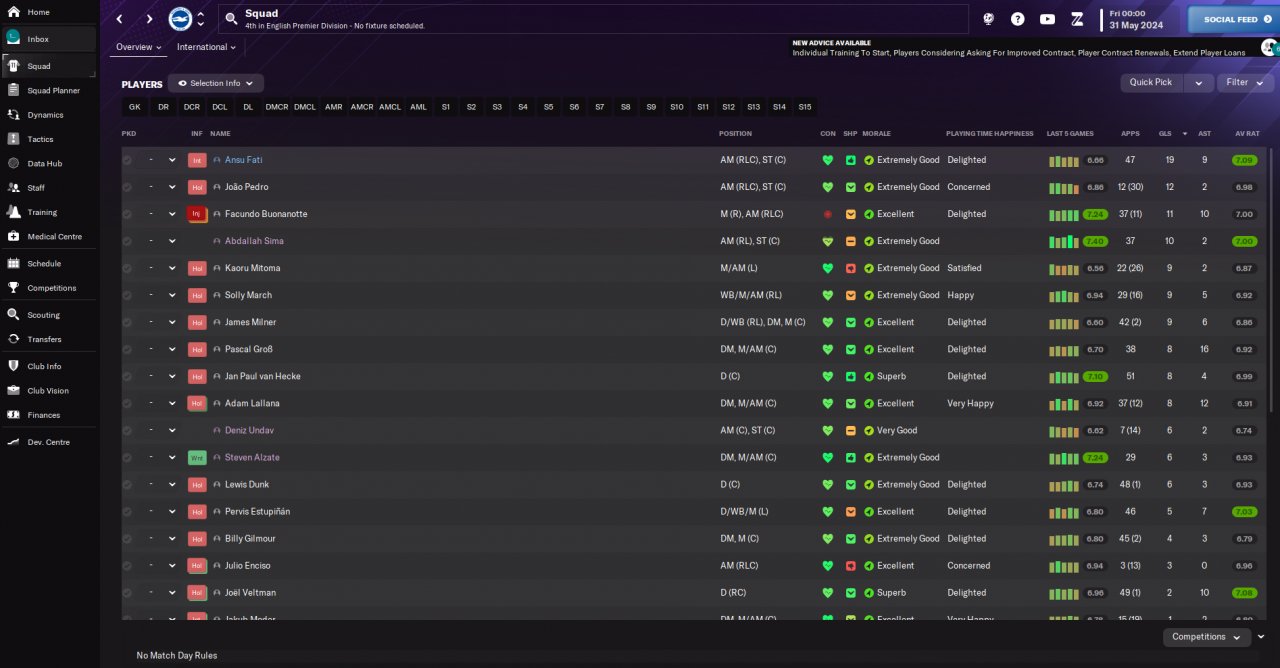Viewport: 1280px width, 668px height.
Task: Open the Medical Centre sidebar icon
Action: 14,237
